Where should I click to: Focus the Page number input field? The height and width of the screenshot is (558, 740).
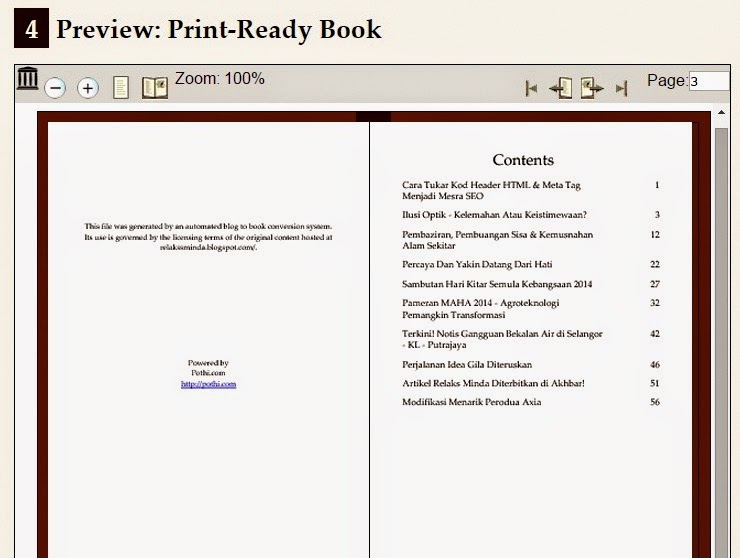pyautogui.click(x=709, y=81)
